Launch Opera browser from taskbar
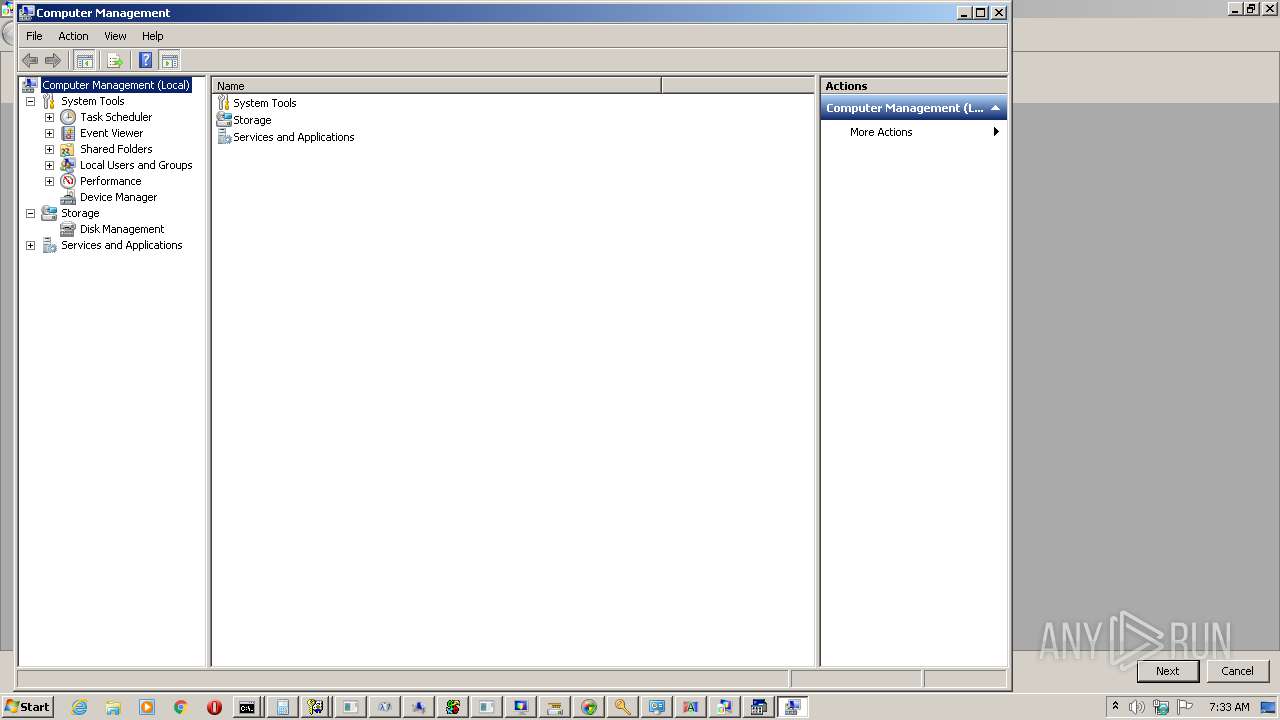 [x=214, y=707]
